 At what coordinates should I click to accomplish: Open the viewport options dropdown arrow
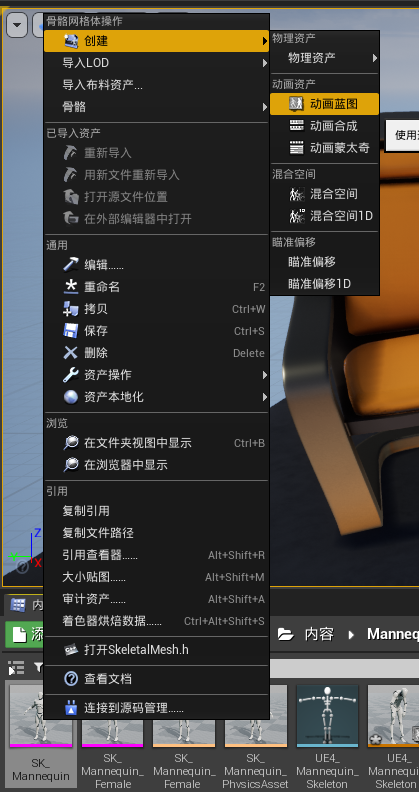(17, 25)
